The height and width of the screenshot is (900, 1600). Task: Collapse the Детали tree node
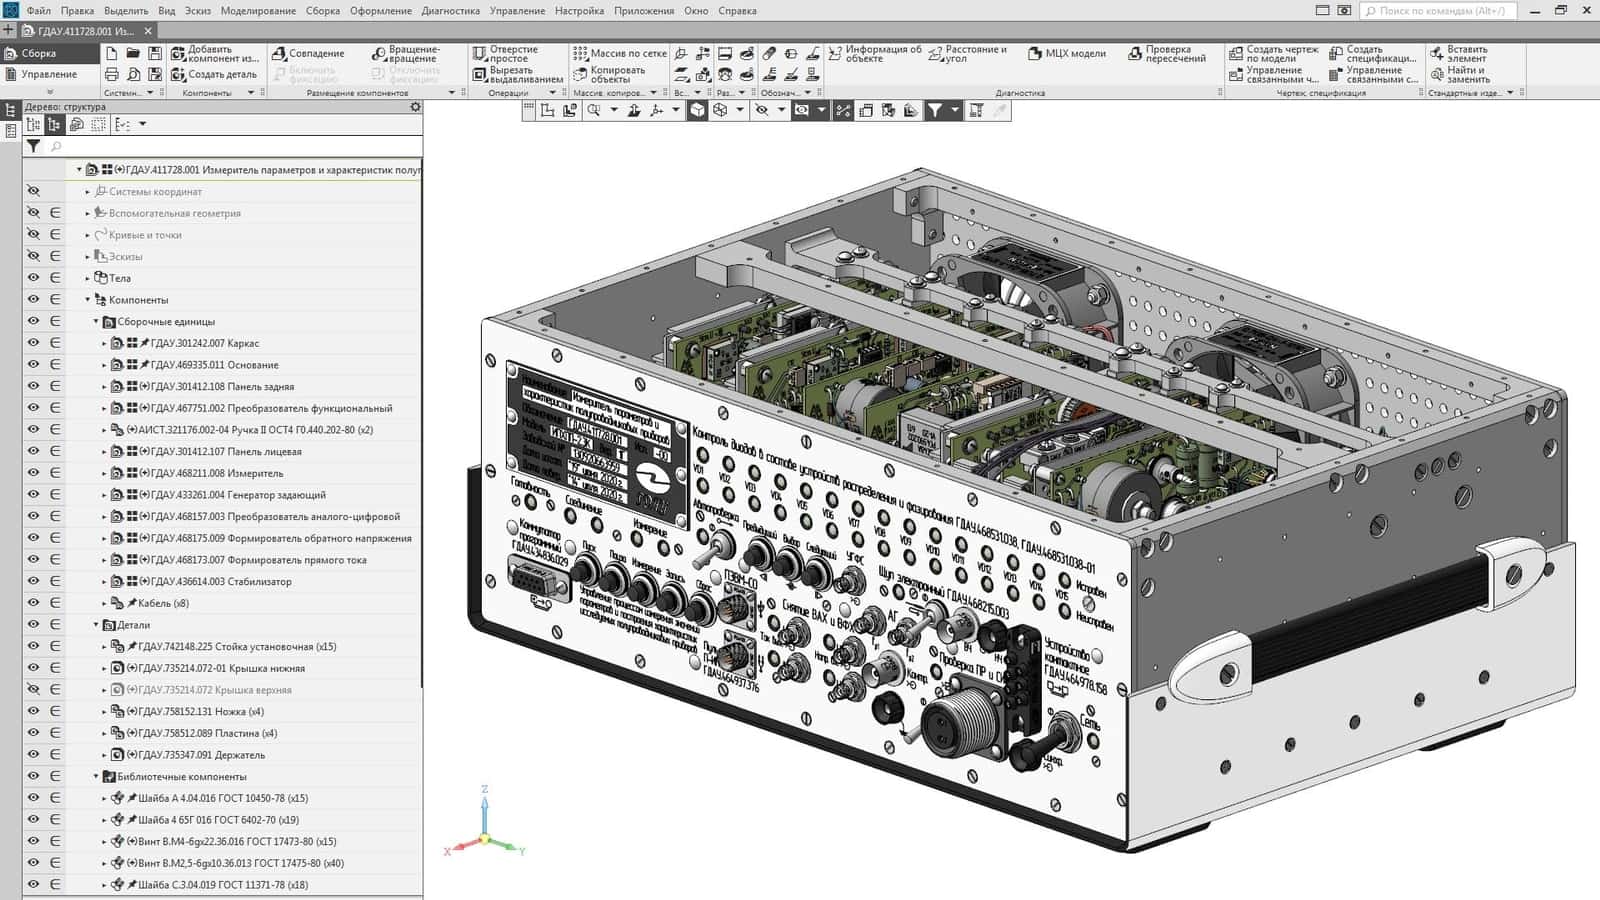[96, 625]
